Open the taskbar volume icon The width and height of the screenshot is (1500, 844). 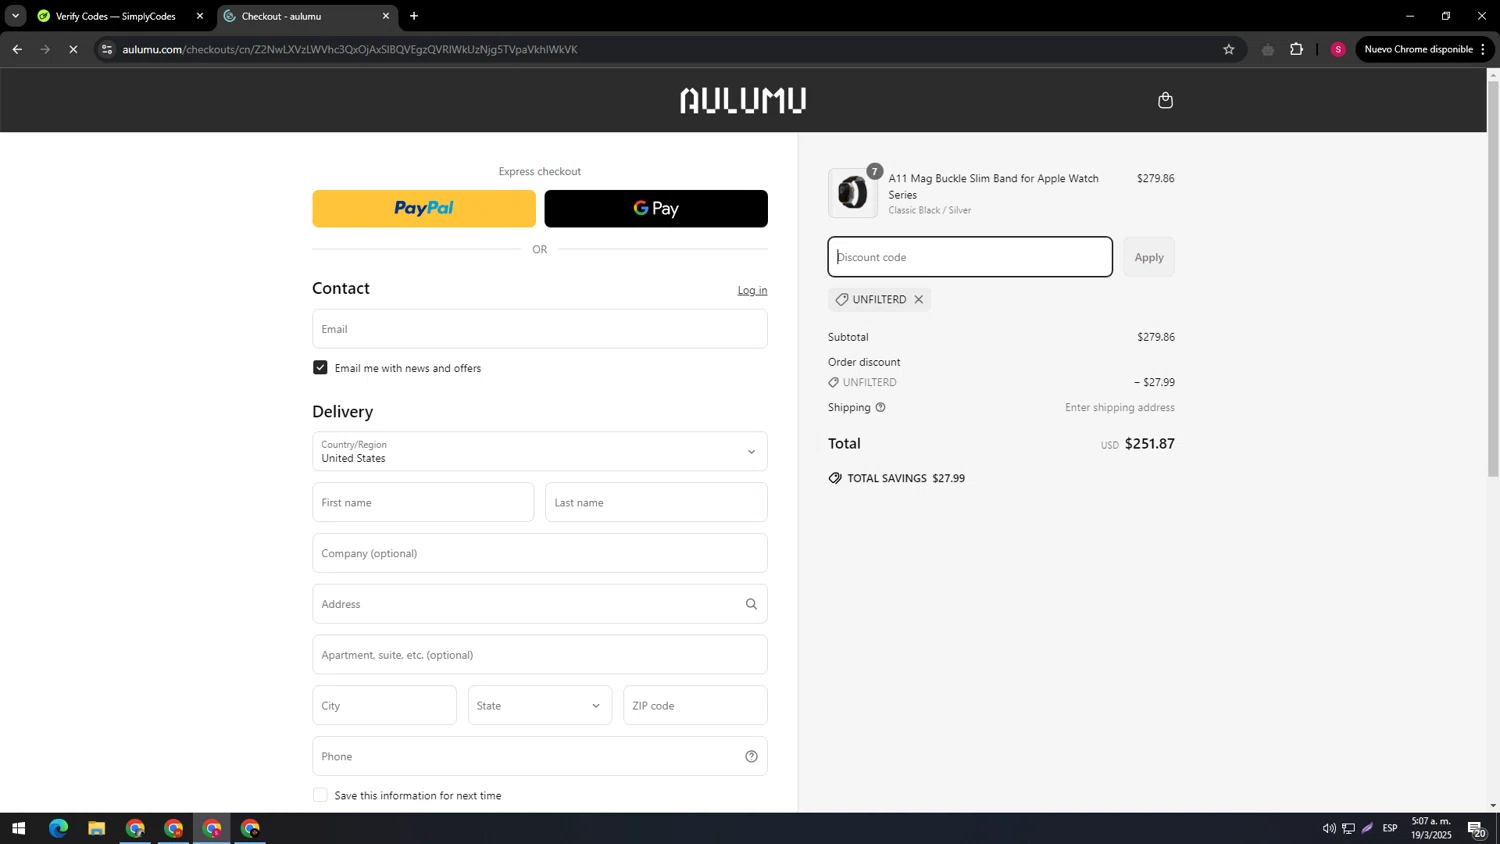point(1329,829)
